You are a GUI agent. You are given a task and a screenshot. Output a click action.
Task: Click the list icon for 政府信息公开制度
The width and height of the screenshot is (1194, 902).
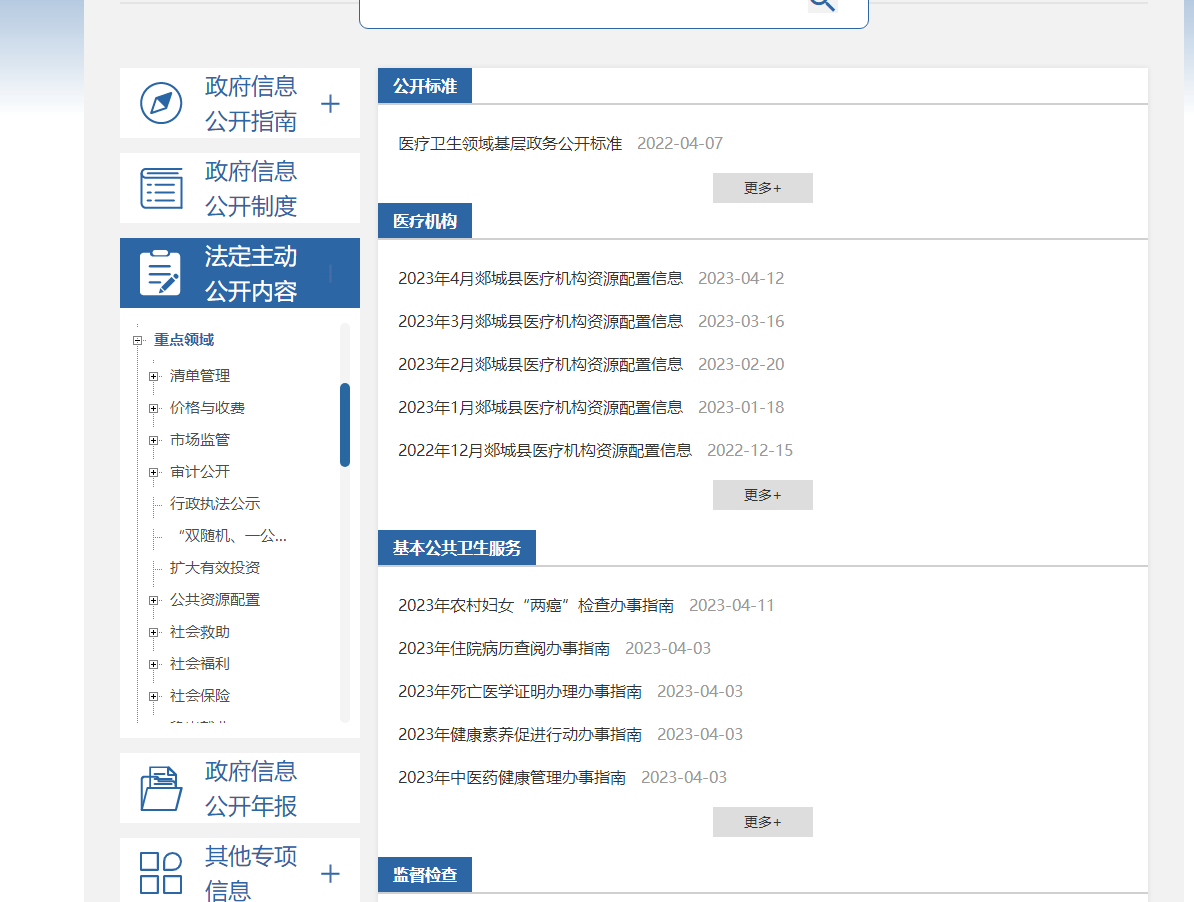click(161, 188)
